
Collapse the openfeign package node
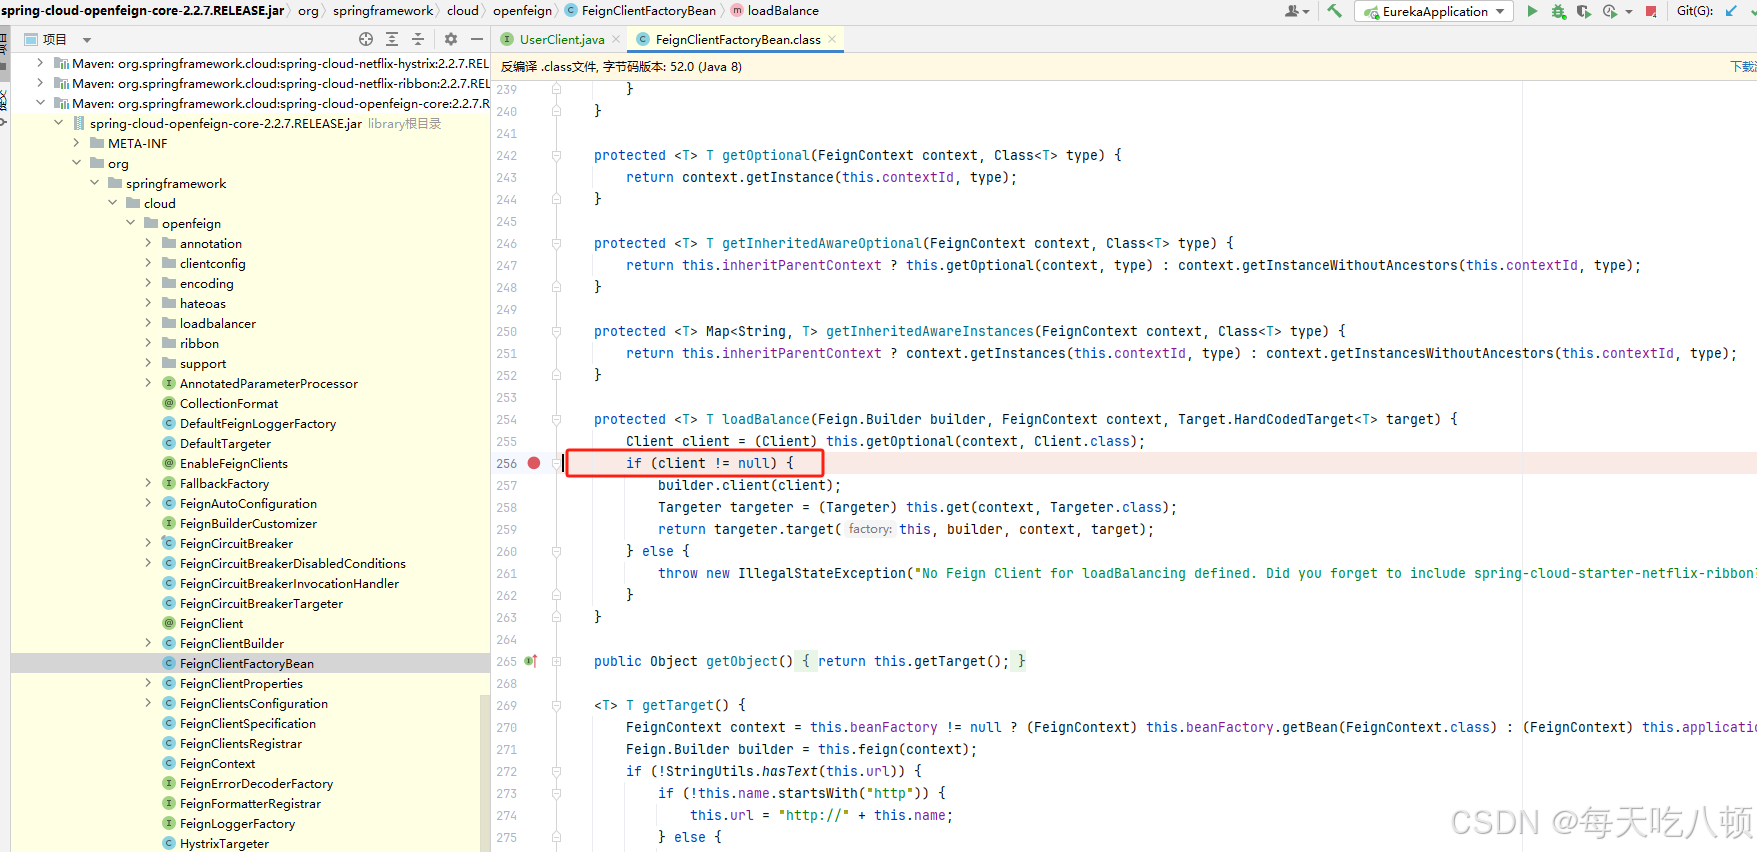[x=130, y=223]
